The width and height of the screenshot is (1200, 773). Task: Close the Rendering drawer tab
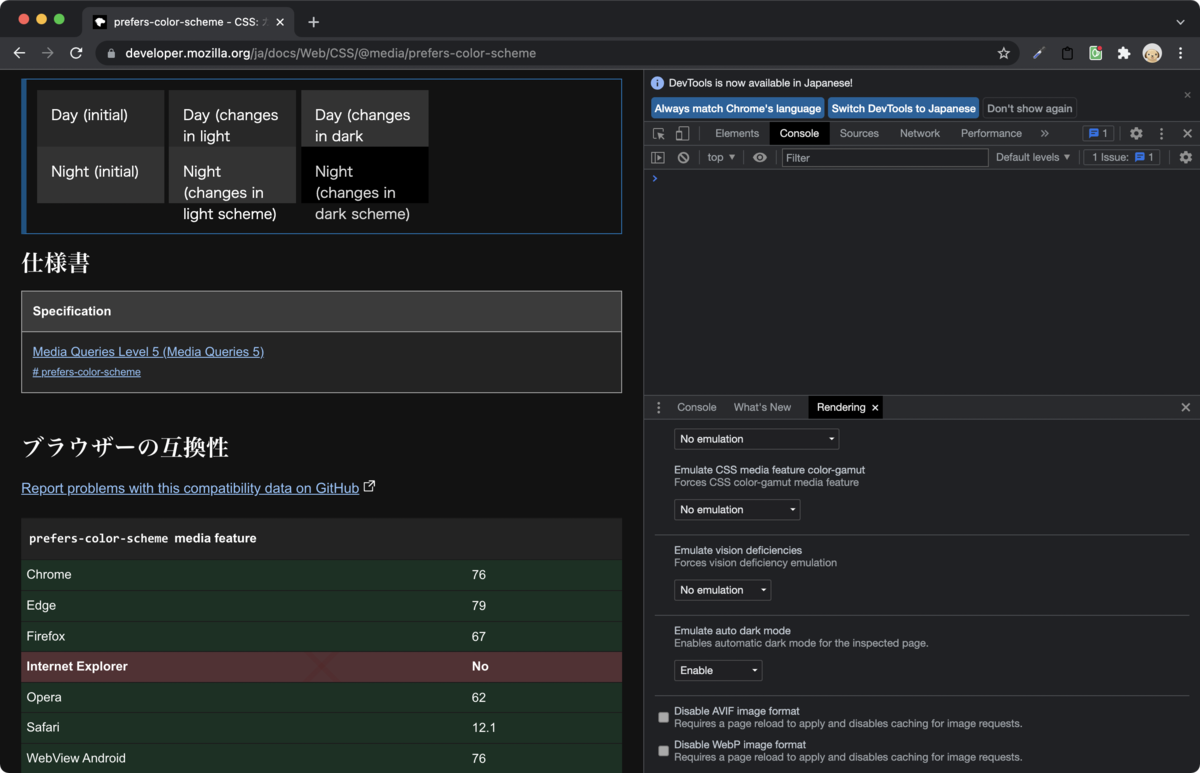click(x=875, y=407)
